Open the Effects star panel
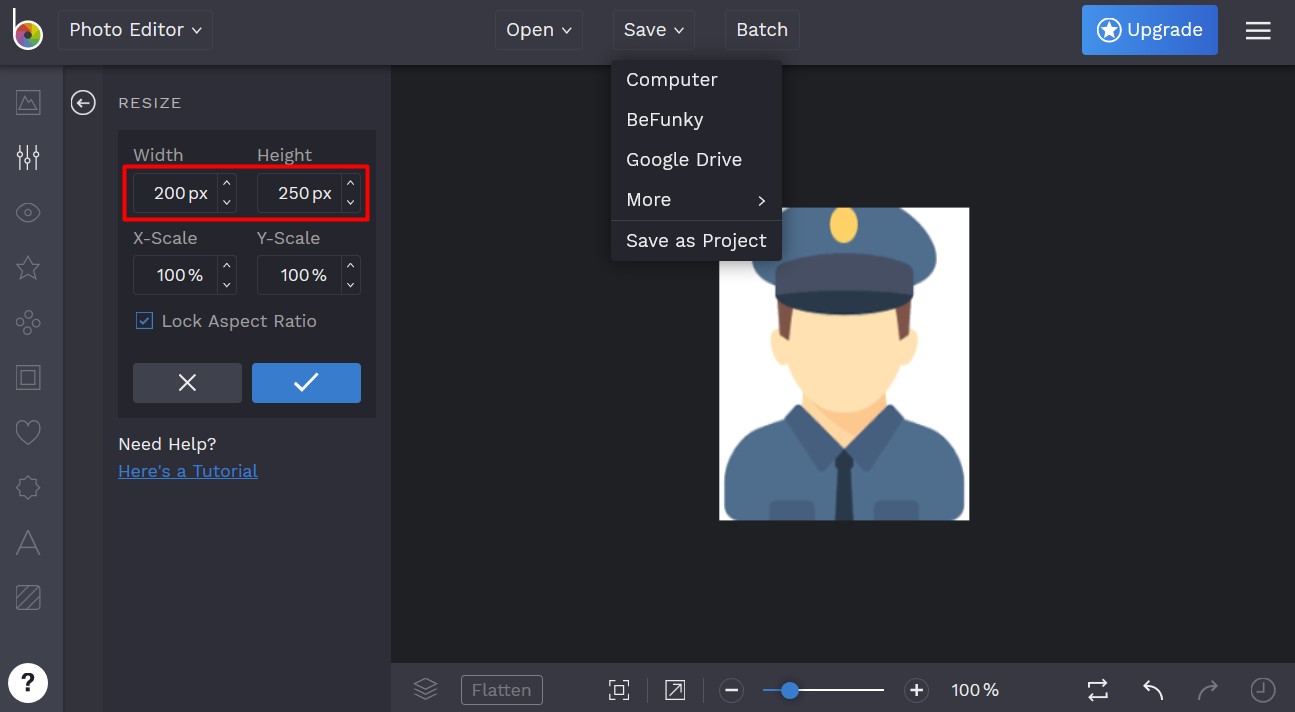 [28, 268]
